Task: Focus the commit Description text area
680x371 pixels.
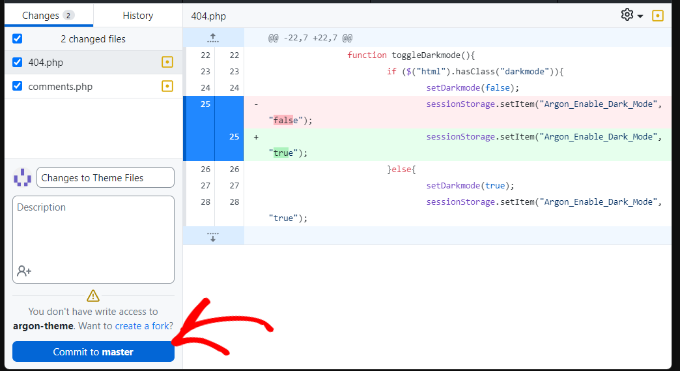Action: point(93,239)
